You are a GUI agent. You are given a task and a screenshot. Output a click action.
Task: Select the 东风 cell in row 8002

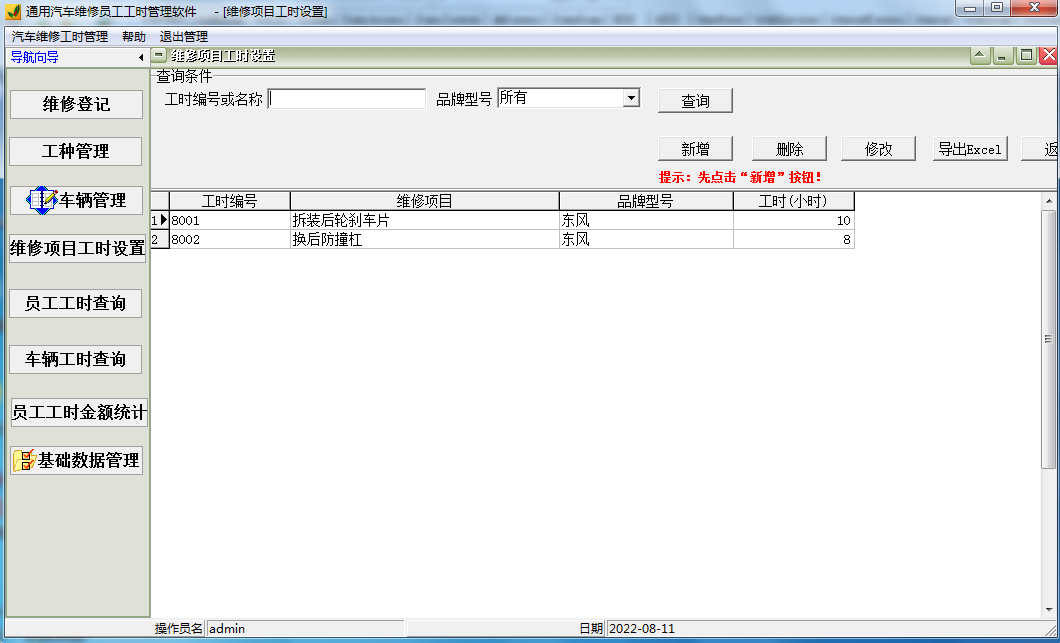(646, 239)
